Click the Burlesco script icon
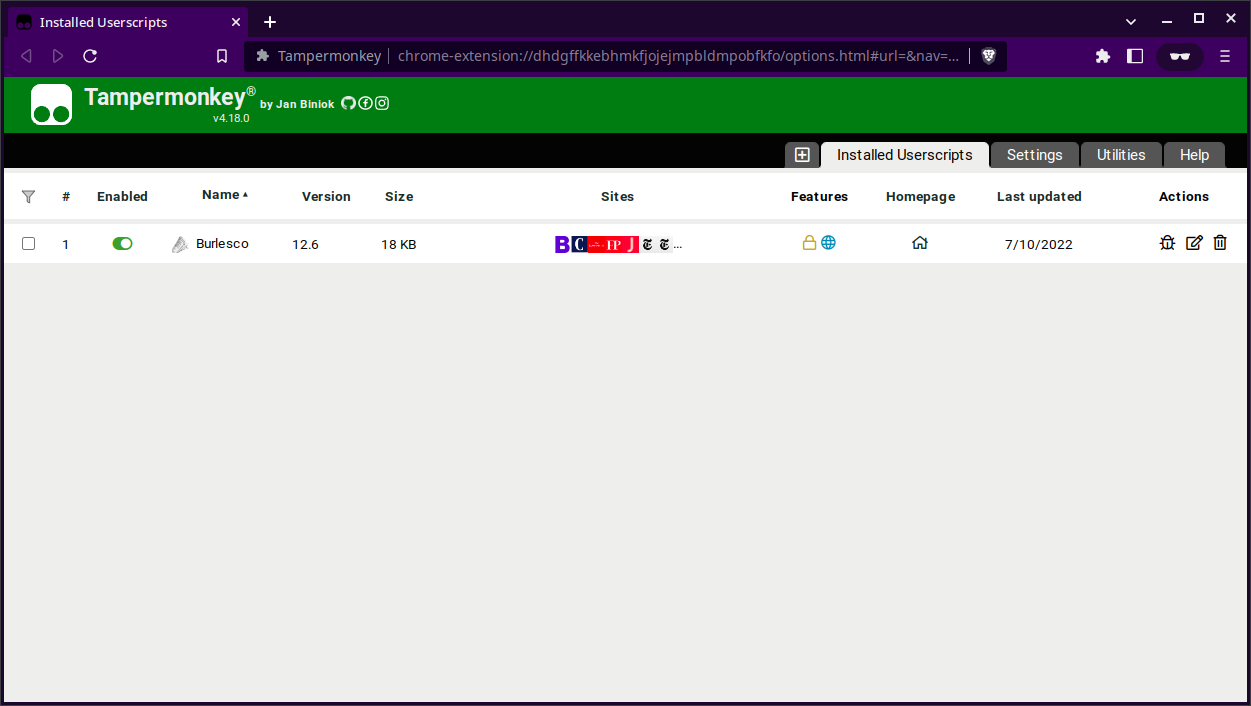Image resolution: width=1251 pixels, height=706 pixels. (180, 244)
